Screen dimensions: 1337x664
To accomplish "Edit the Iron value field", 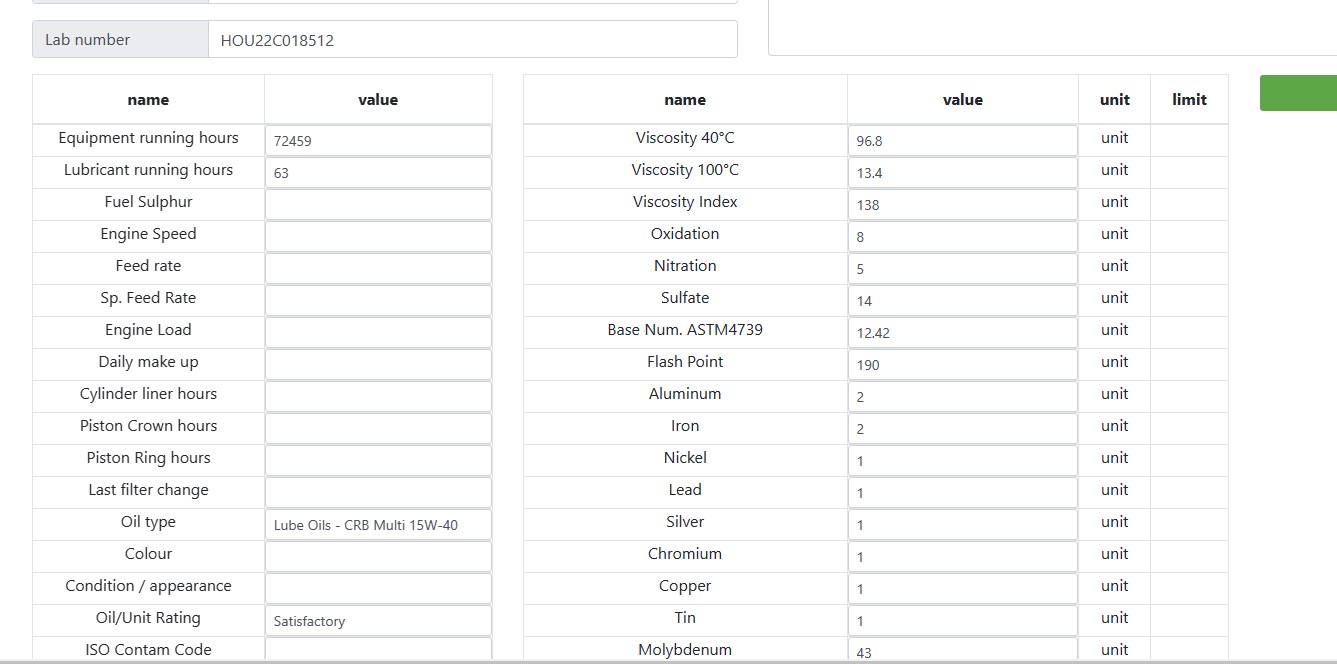I will [962, 429].
